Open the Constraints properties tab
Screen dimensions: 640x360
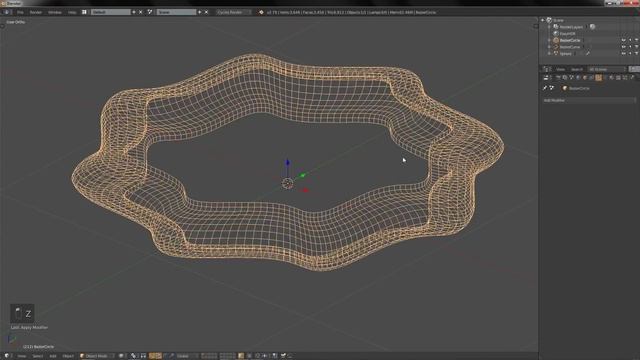(591, 78)
